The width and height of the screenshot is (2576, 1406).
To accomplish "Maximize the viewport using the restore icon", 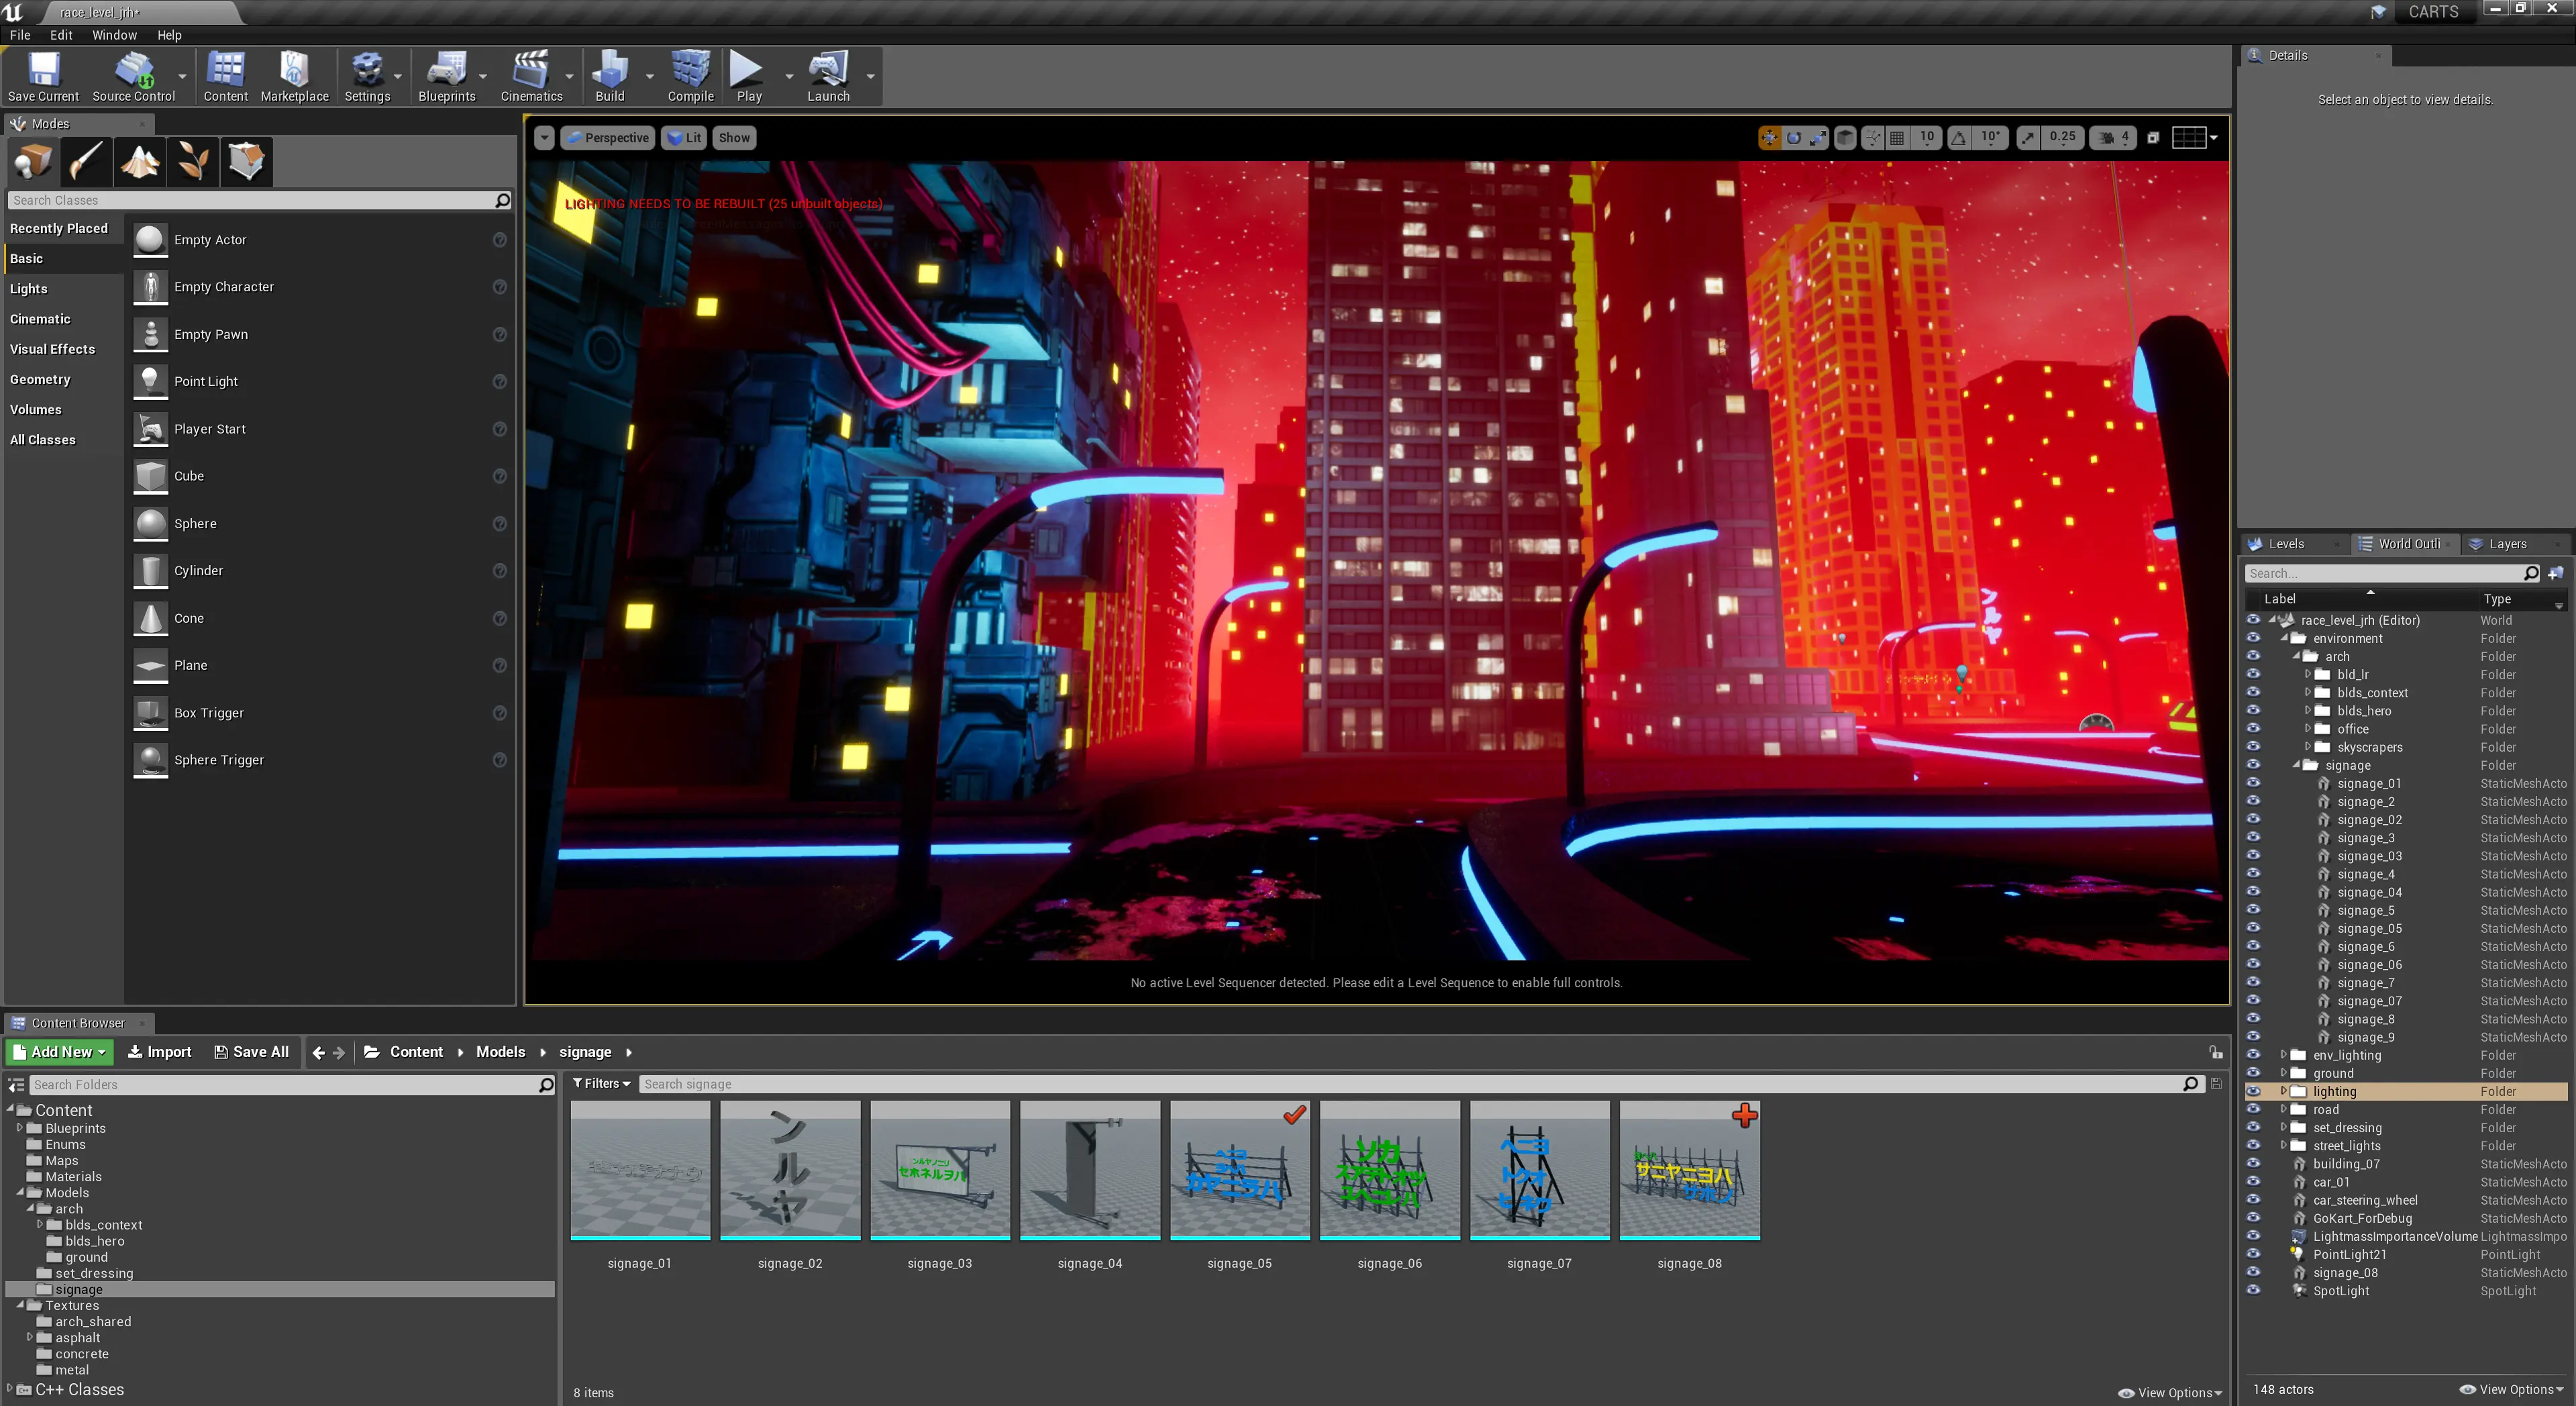I will (2152, 138).
